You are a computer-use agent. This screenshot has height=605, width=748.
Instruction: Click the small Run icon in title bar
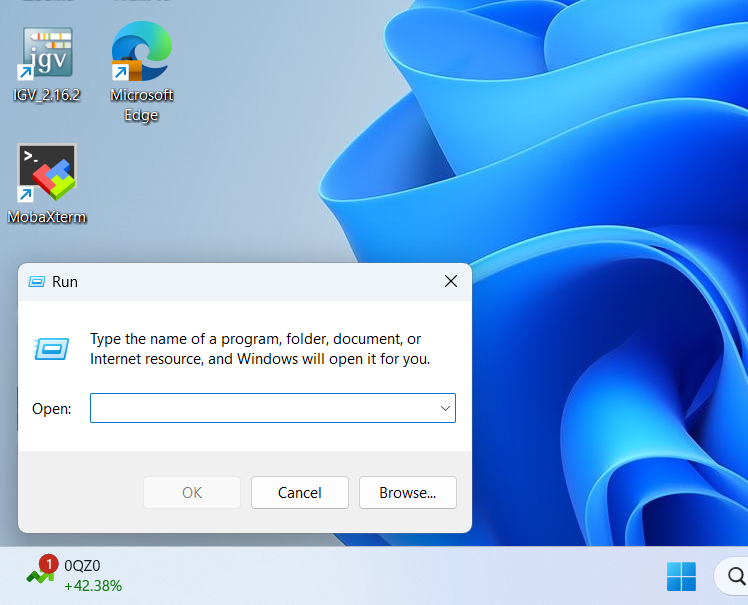point(37,282)
